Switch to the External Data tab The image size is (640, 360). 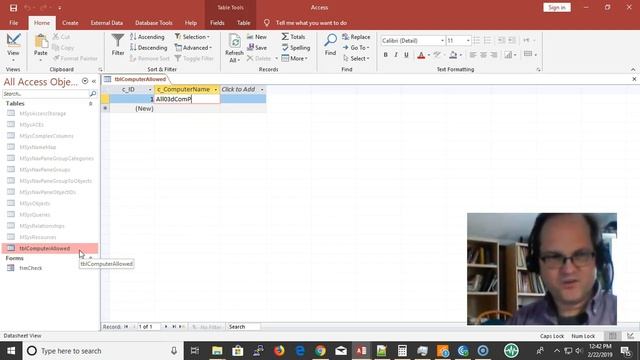coord(107,23)
